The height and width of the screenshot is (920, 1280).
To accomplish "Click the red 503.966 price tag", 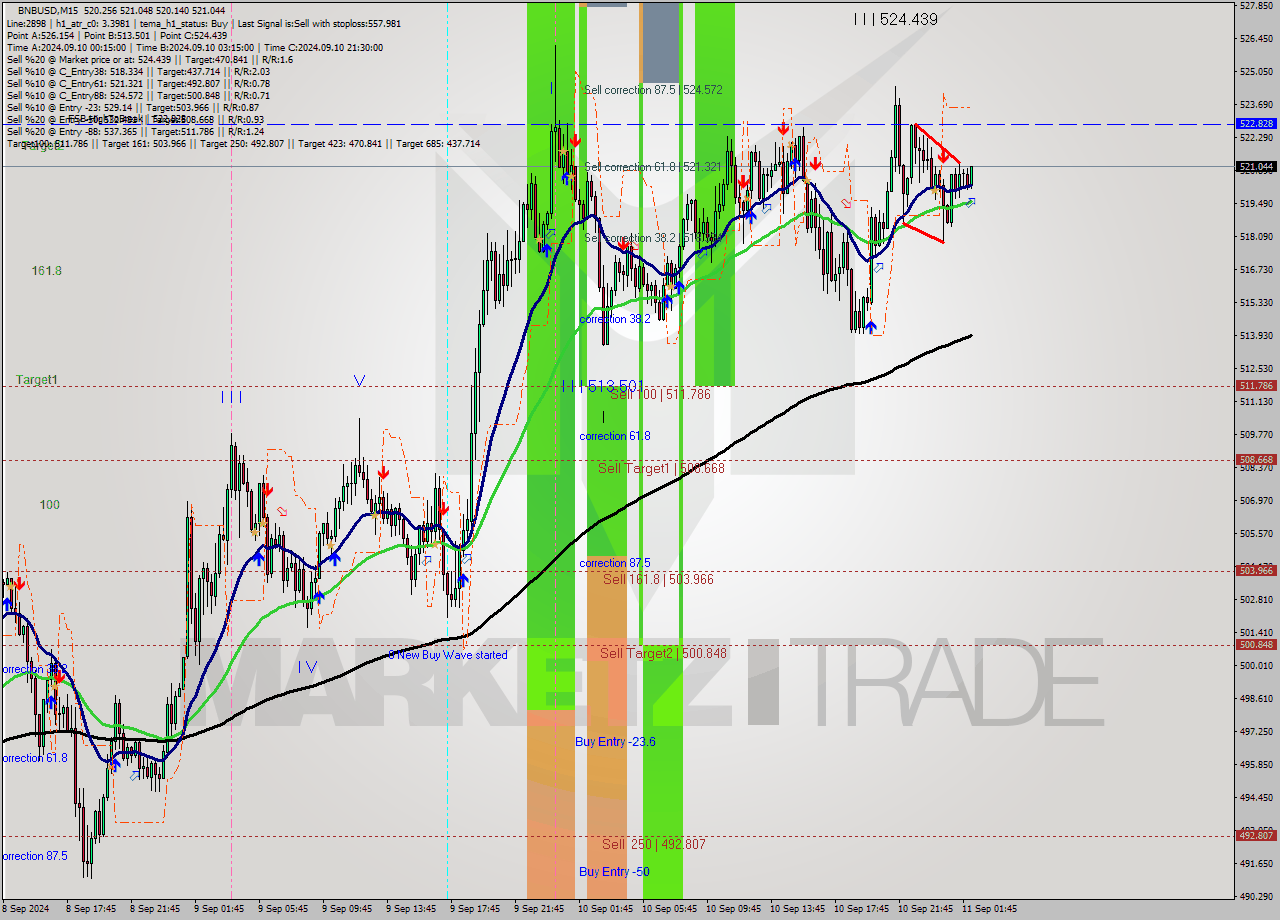I will (x=1256, y=570).
